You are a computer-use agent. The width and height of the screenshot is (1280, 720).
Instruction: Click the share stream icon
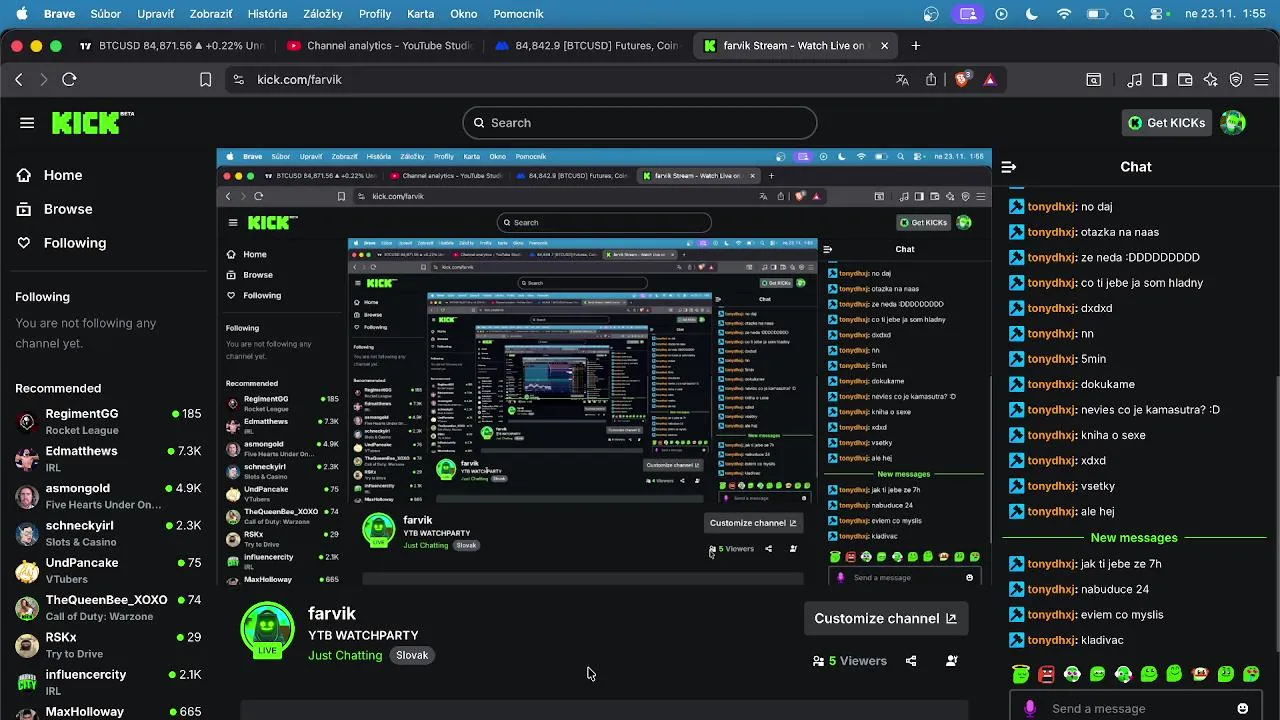911,661
